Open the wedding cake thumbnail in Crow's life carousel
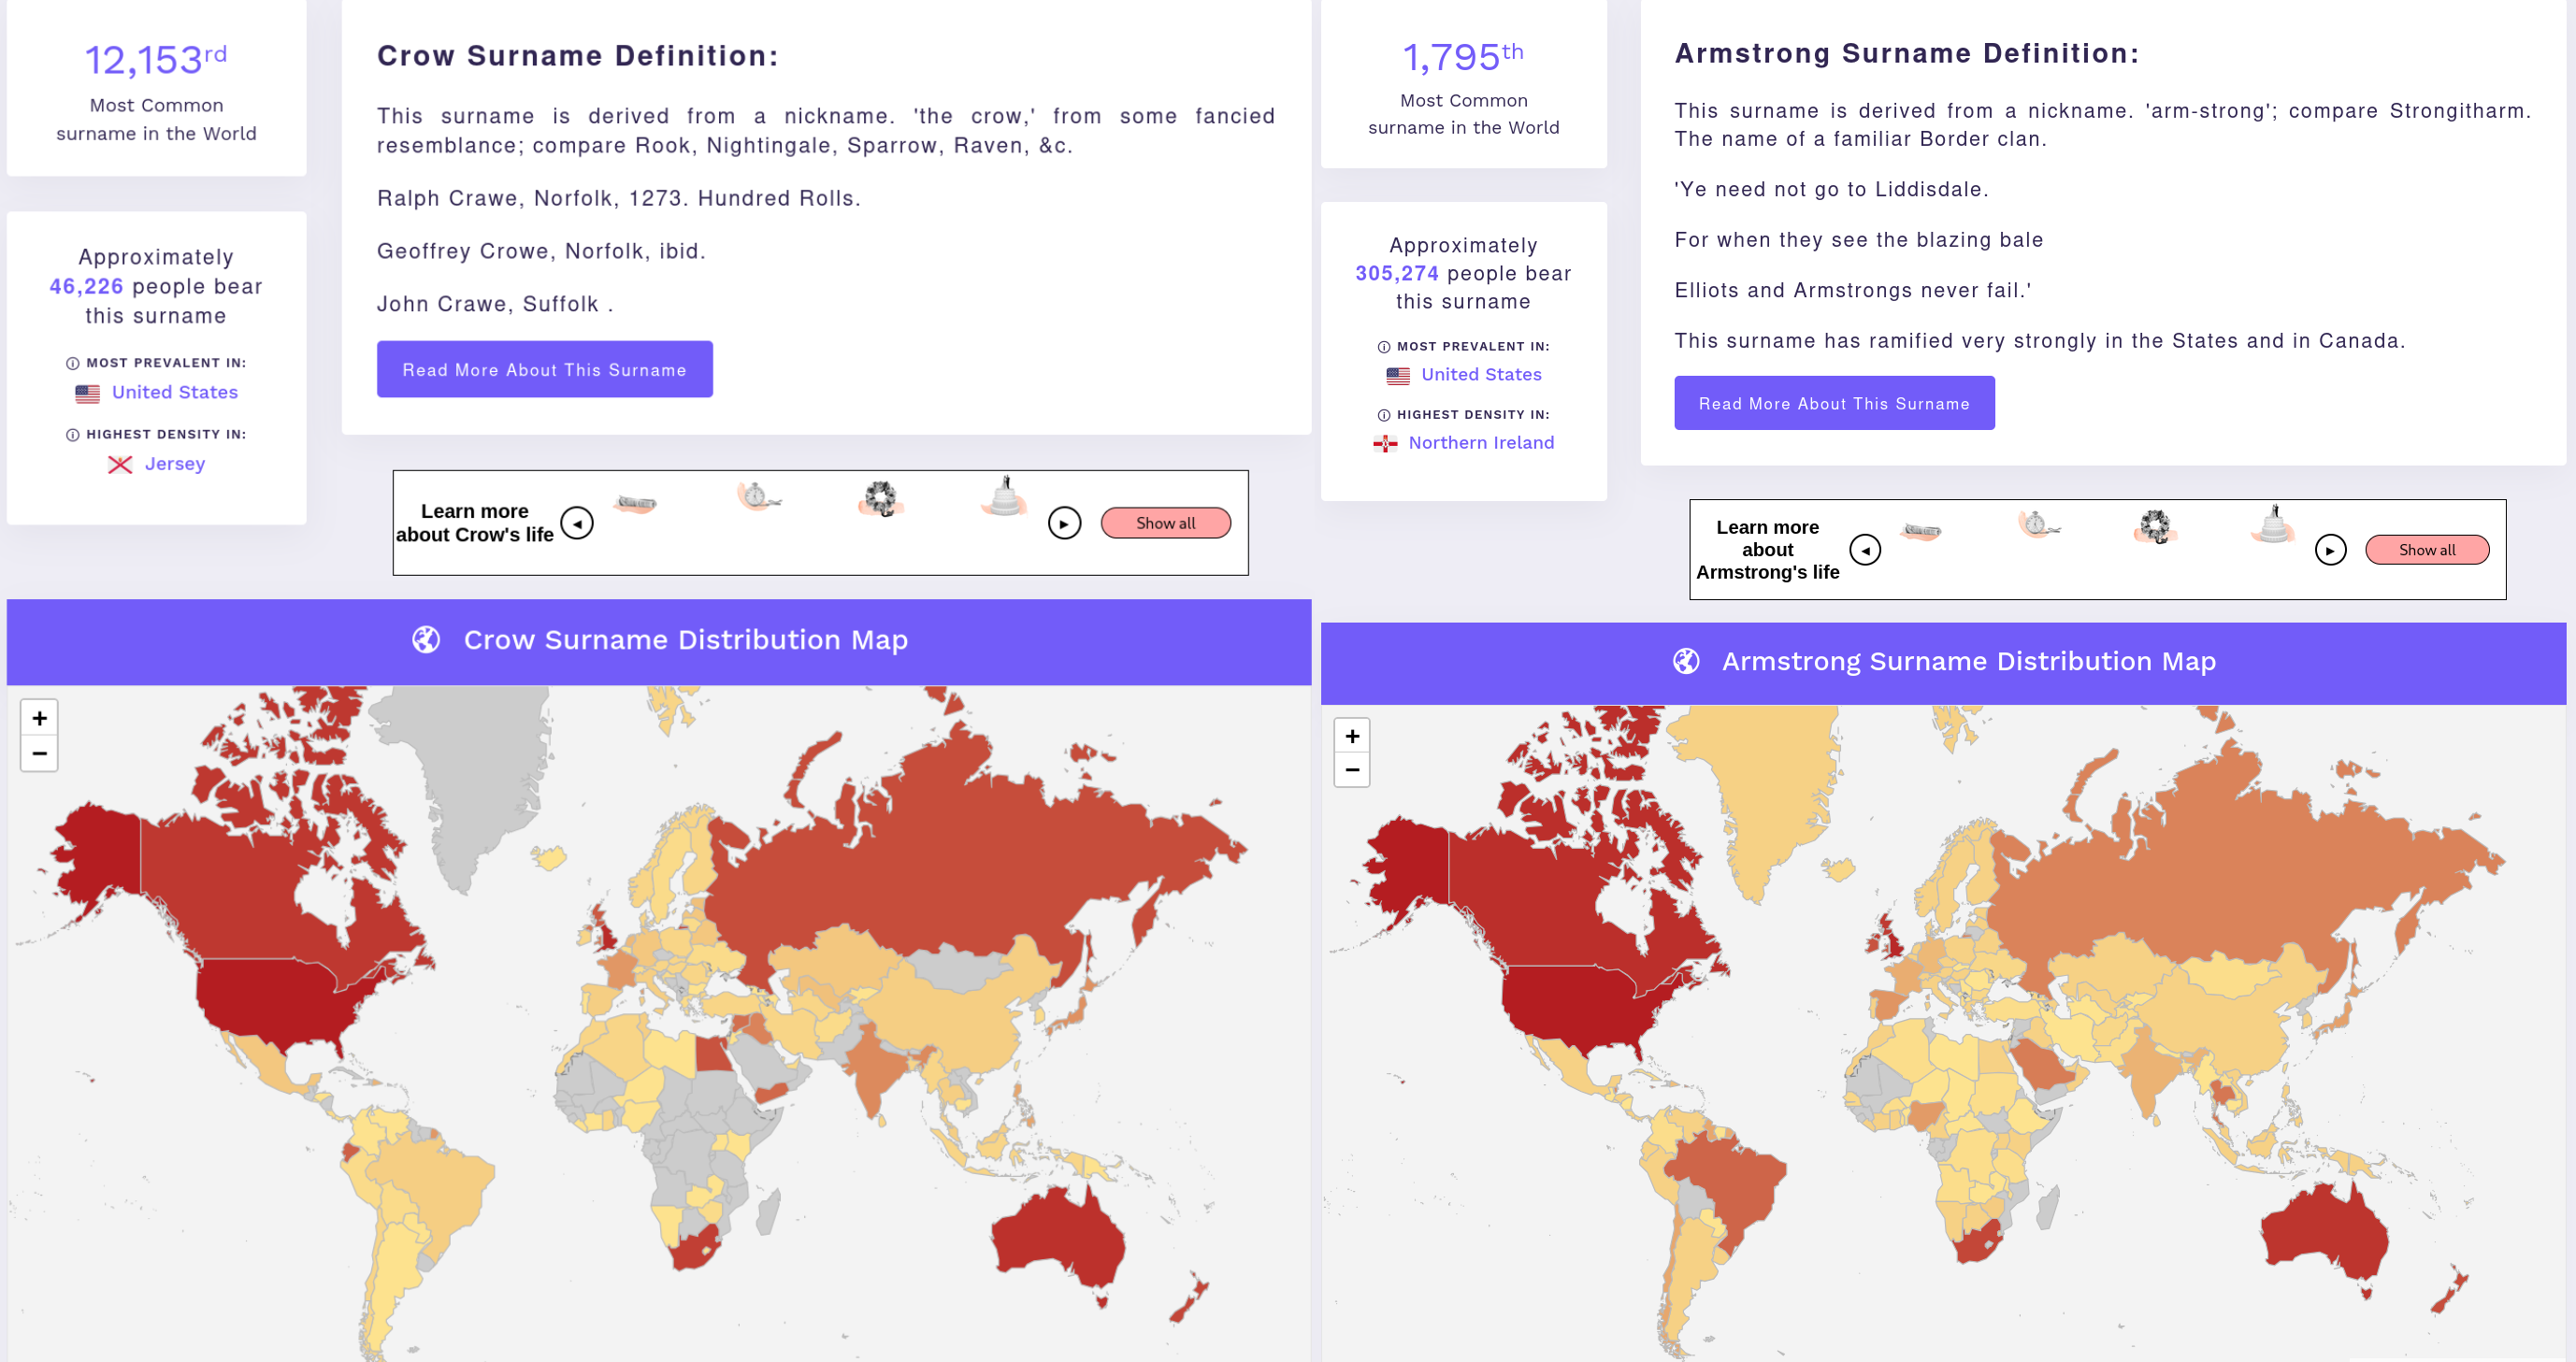The image size is (2576, 1362). click(x=1005, y=496)
